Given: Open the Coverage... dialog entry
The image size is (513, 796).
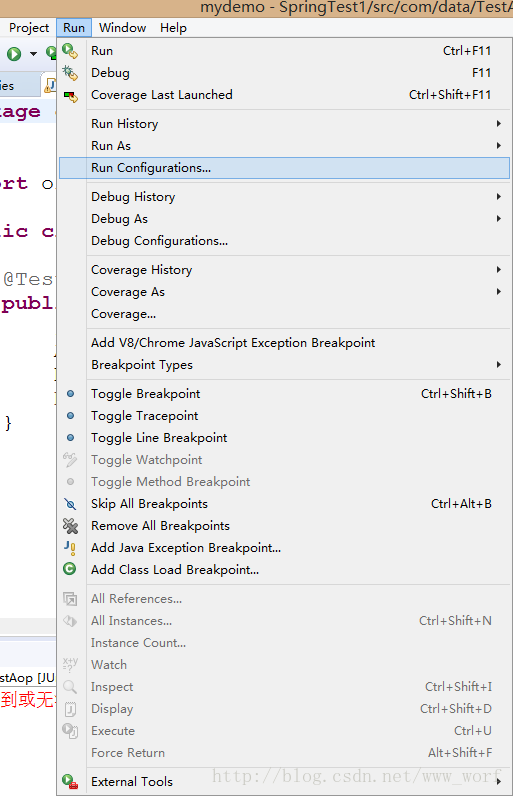Looking at the screenshot, I should coord(284,314).
